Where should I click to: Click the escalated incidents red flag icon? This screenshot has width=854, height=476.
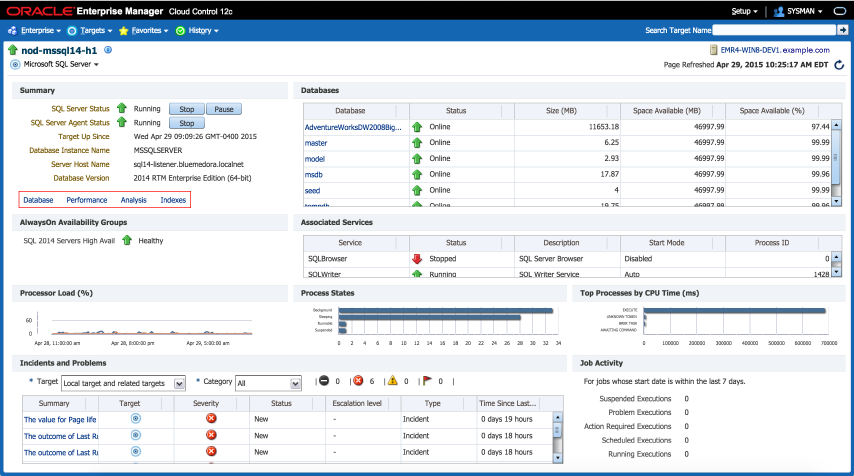(427, 381)
